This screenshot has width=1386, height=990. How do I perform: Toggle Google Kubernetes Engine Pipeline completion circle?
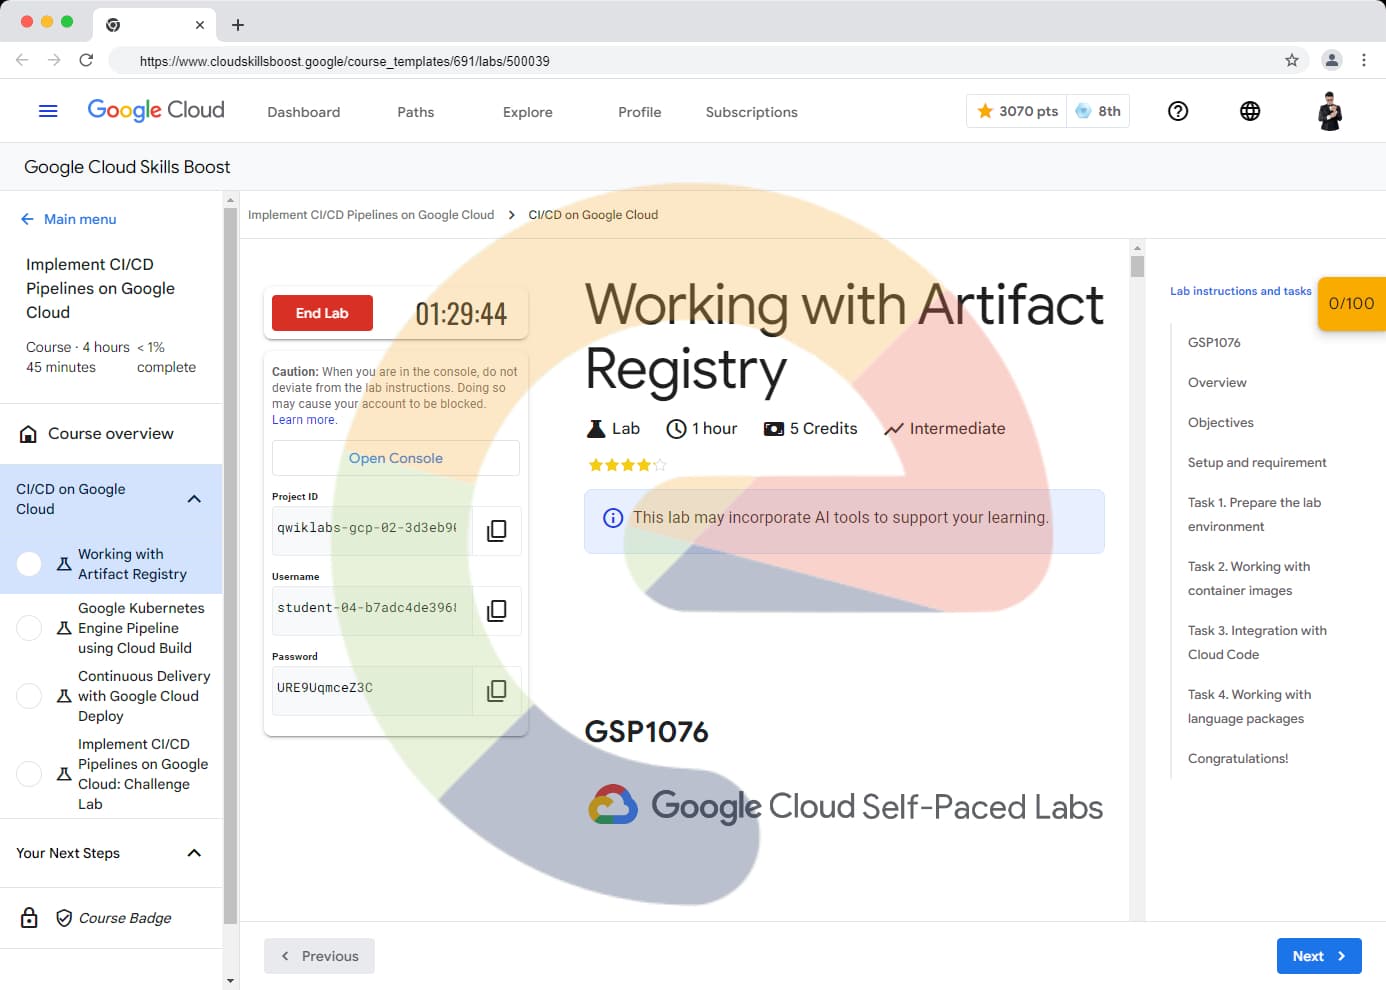click(x=29, y=628)
